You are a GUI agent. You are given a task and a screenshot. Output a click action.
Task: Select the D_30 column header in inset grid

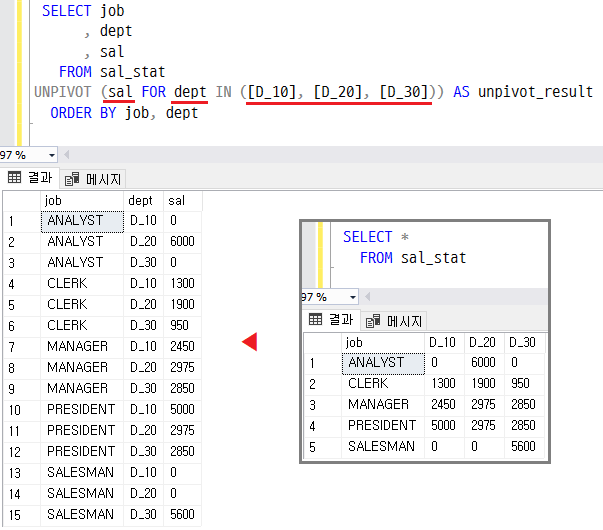click(524, 343)
